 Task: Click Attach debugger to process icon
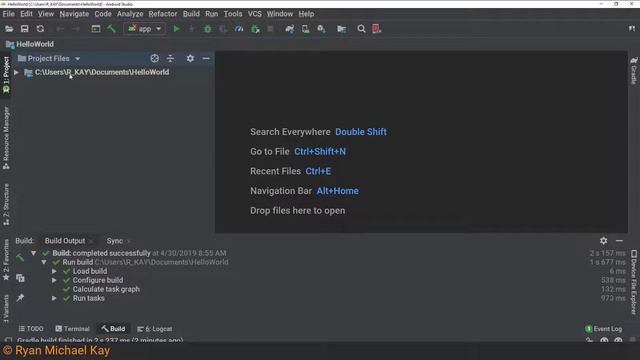tap(255, 29)
